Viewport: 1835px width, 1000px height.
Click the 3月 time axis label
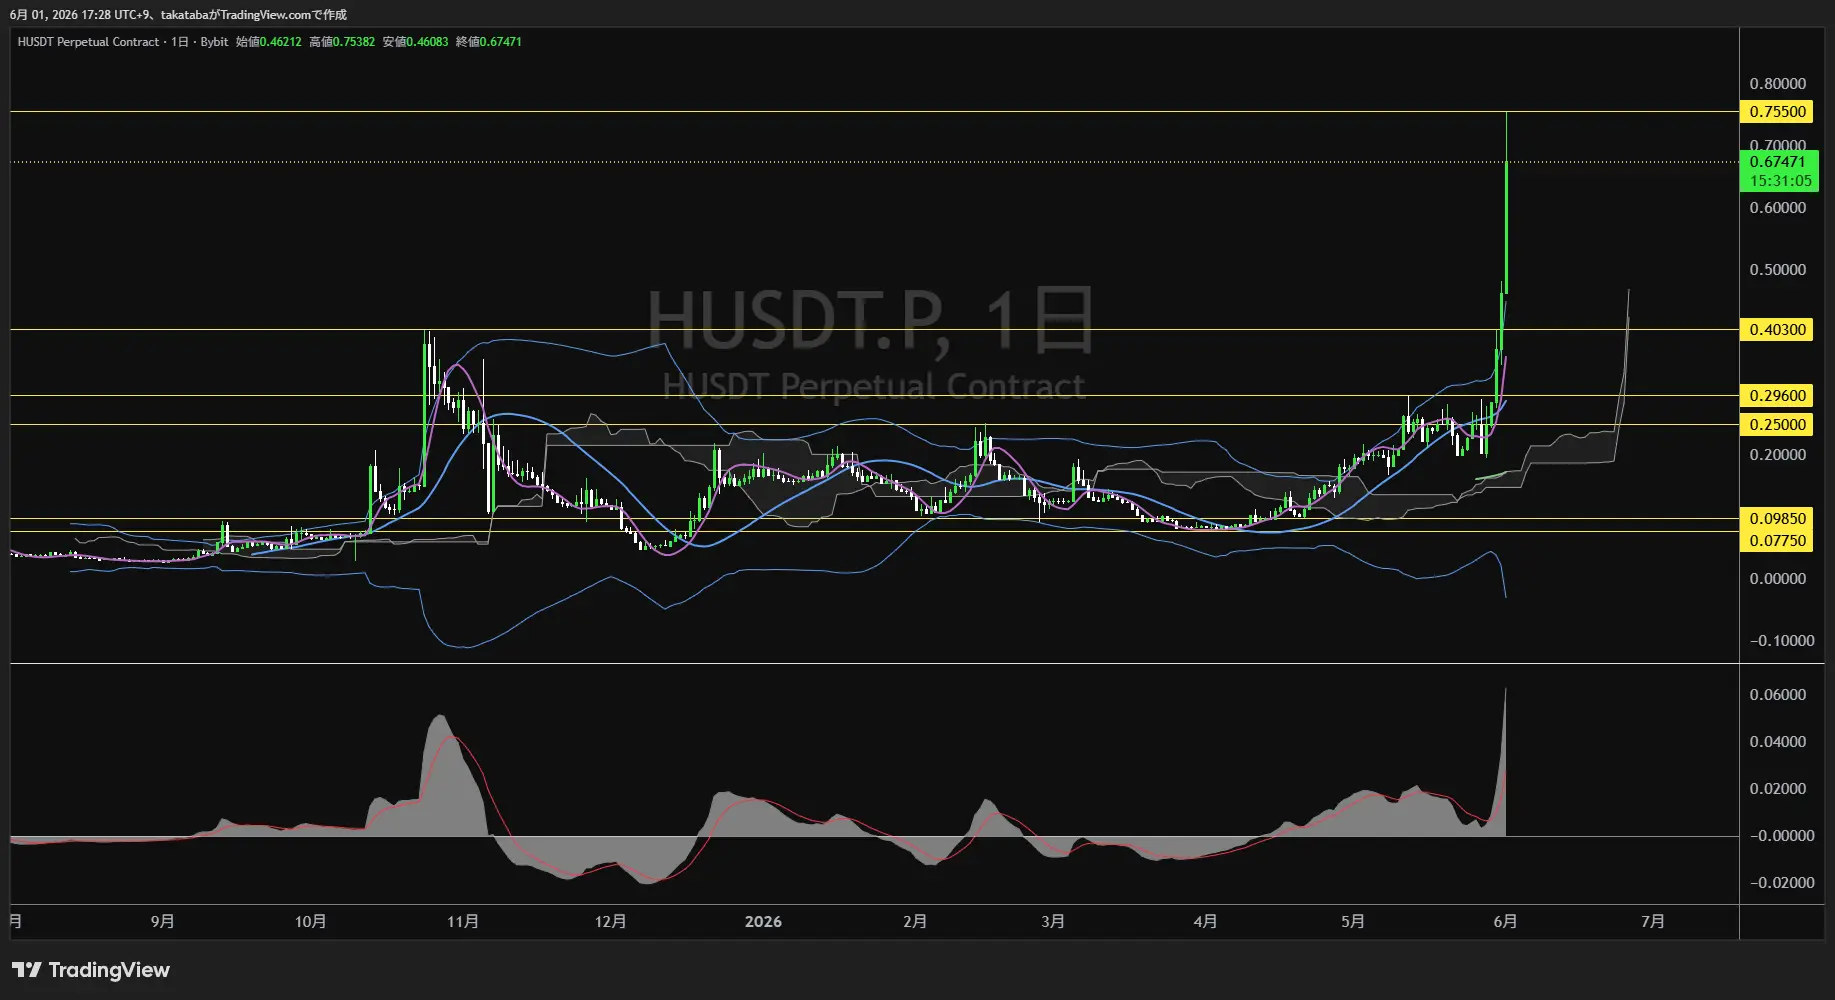click(1052, 922)
